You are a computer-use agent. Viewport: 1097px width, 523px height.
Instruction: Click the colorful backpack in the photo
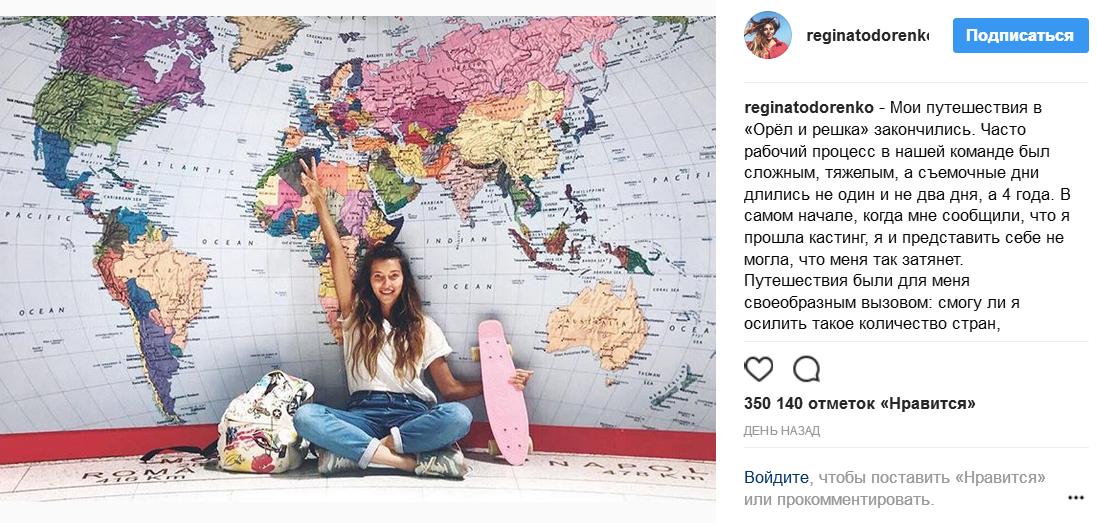point(264,422)
